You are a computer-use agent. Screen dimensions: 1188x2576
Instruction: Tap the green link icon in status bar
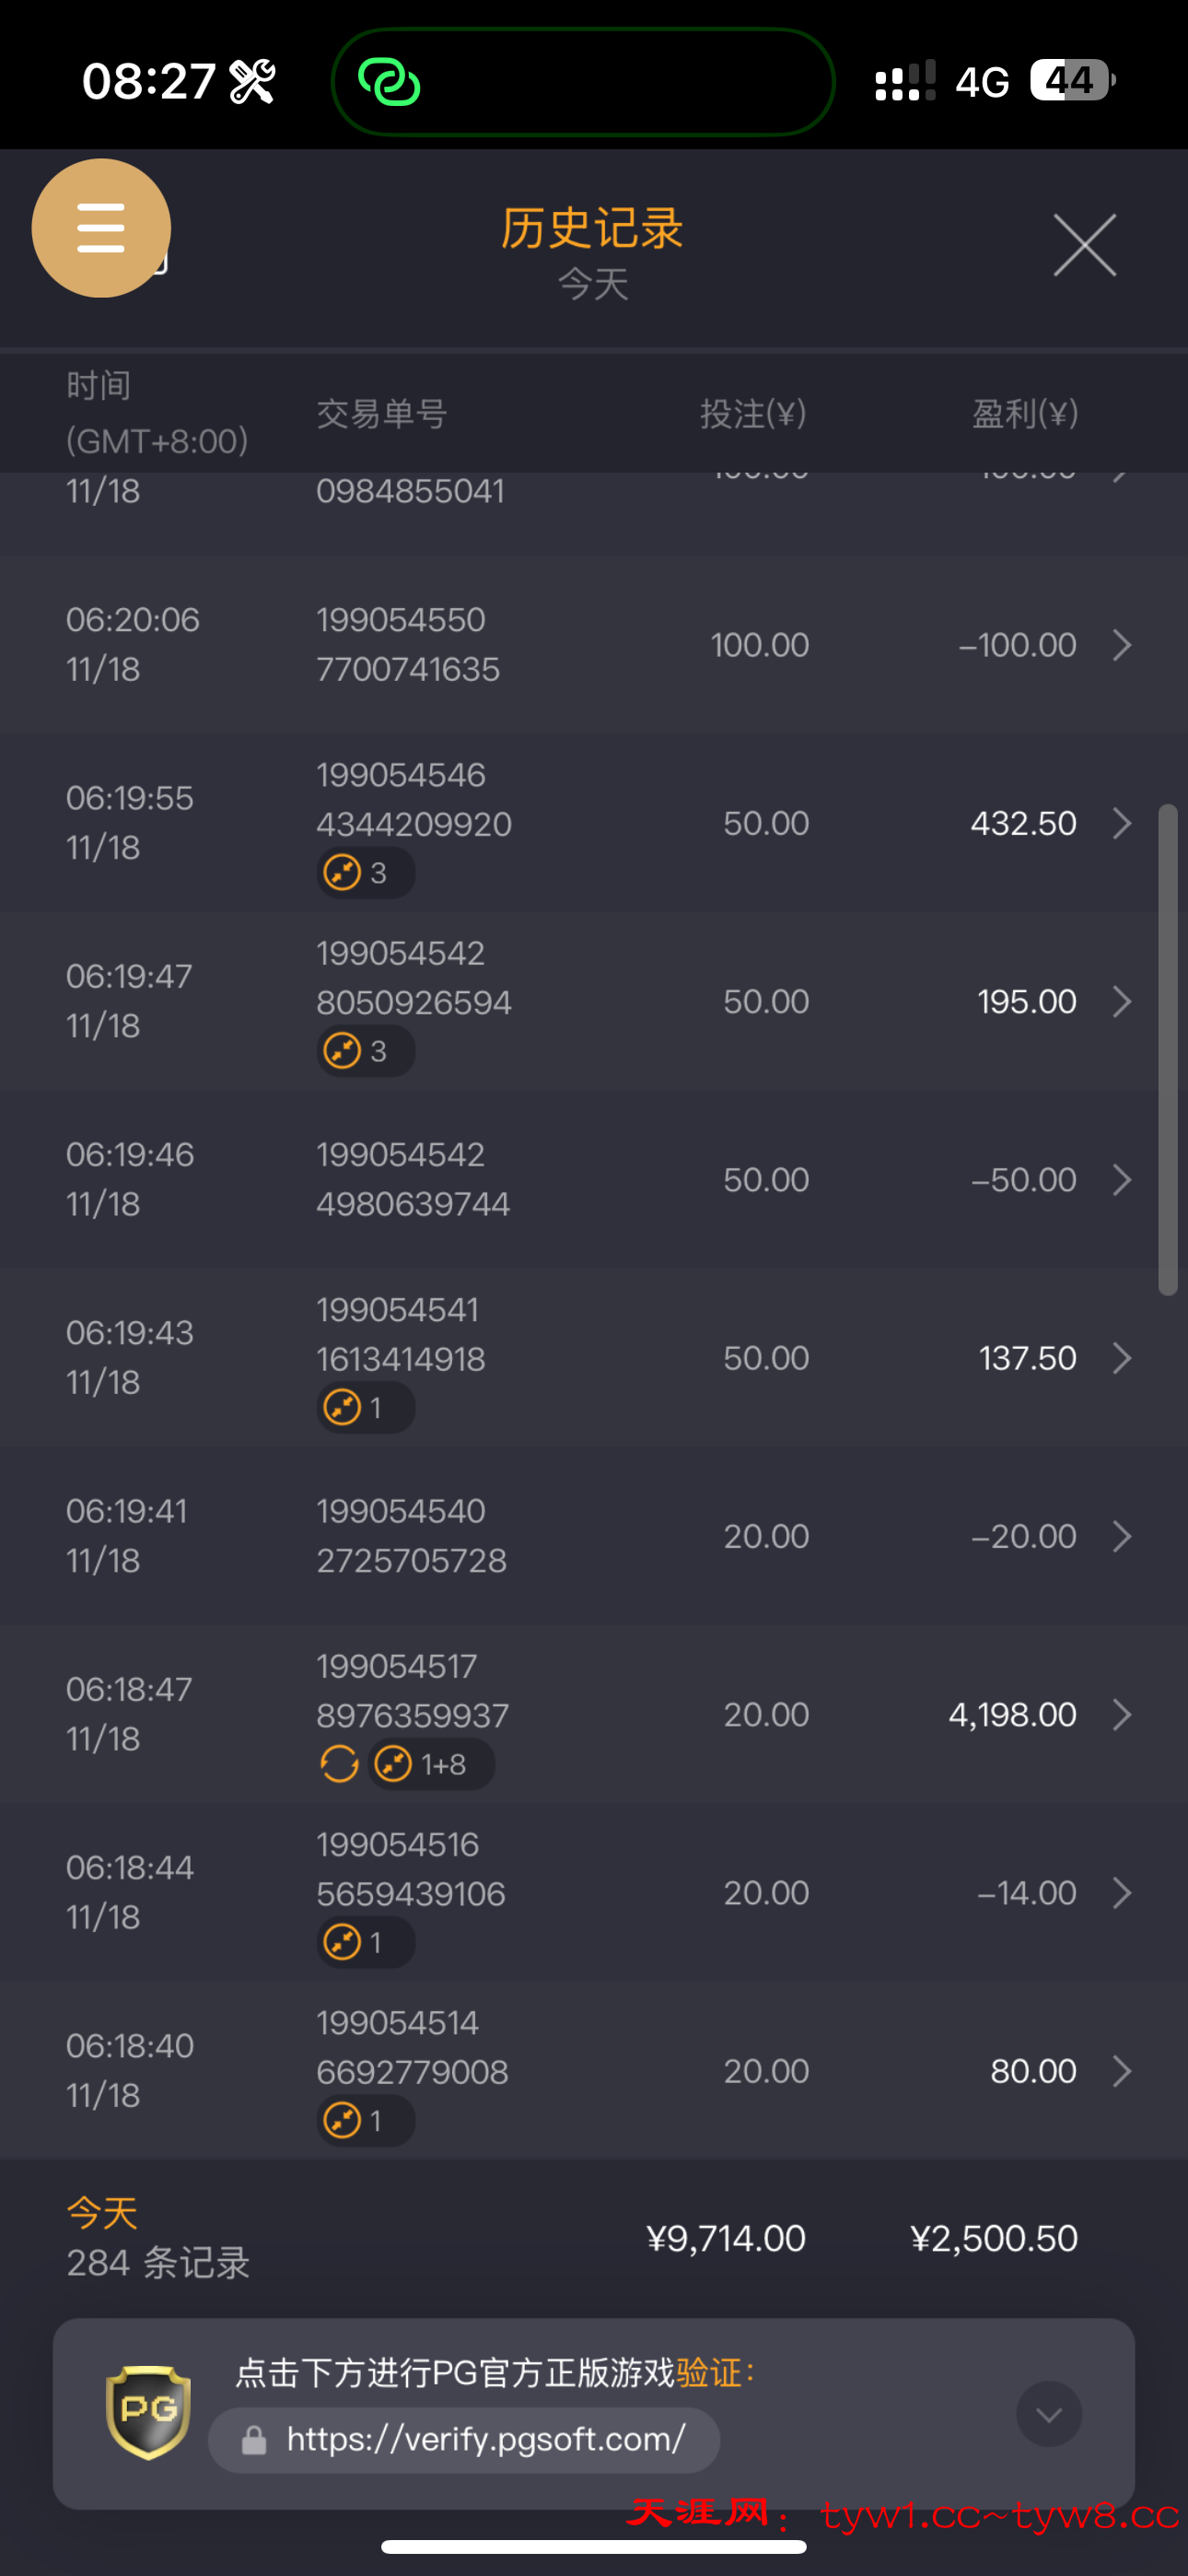pos(389,82)
